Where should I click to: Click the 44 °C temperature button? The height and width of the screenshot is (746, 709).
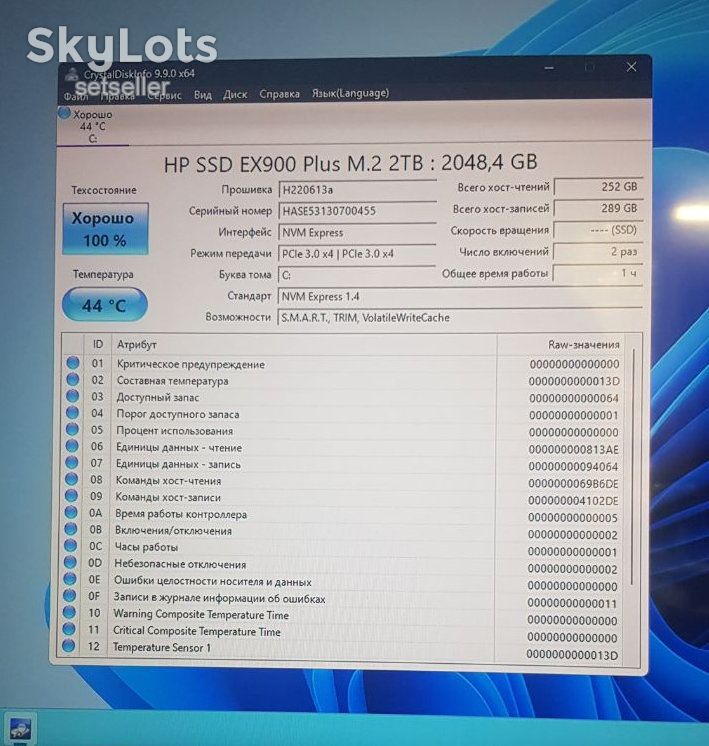coord(105,305)
